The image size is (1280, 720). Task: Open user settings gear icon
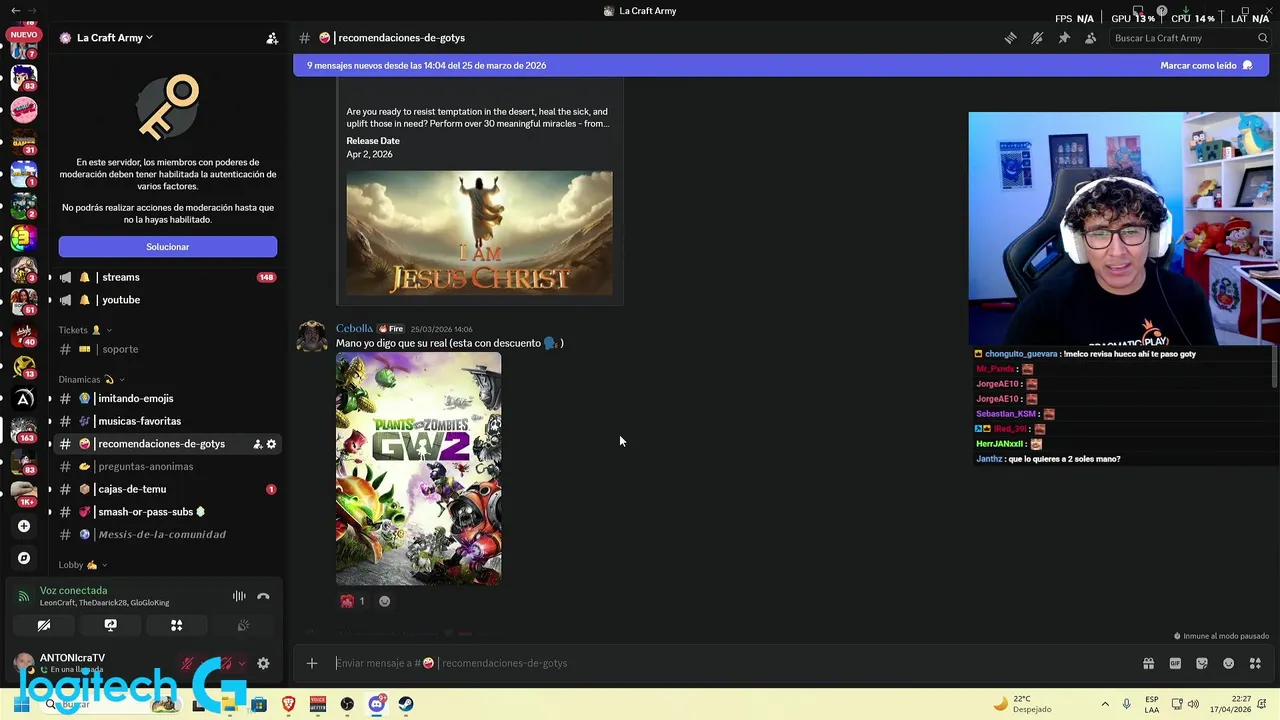[x=263, y=663]
